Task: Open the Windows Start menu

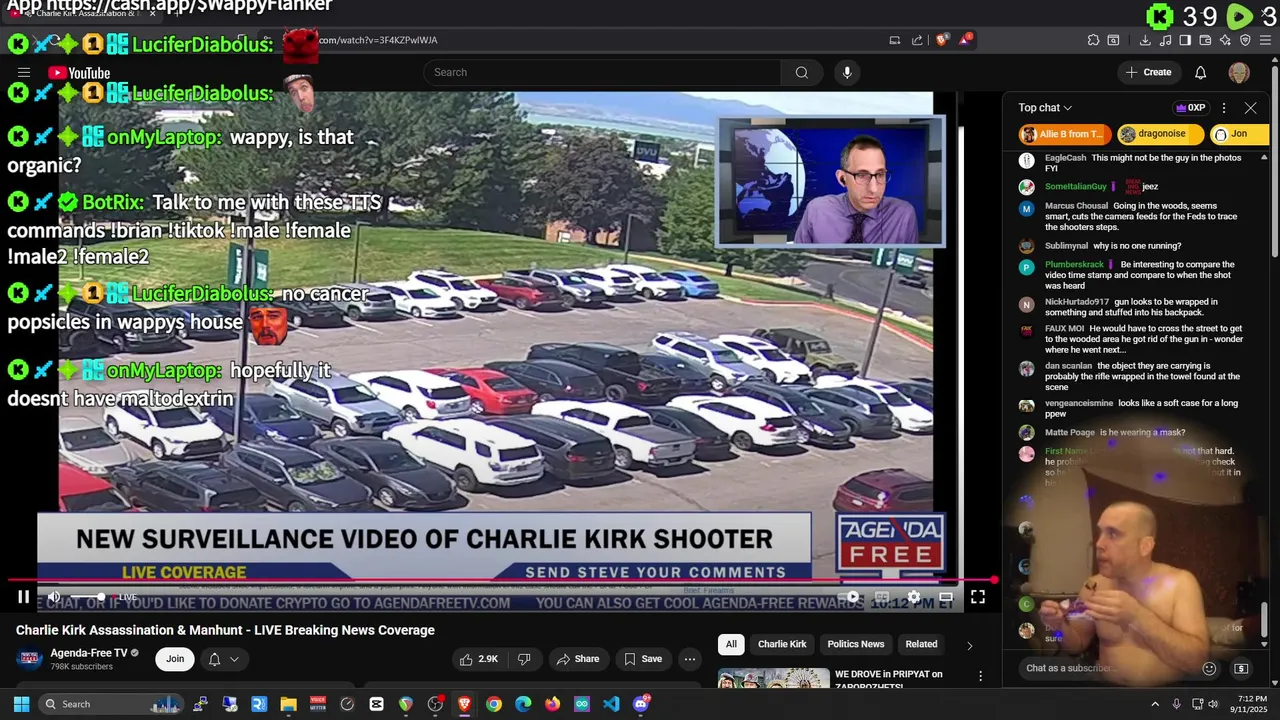Action: coord(21,704)
